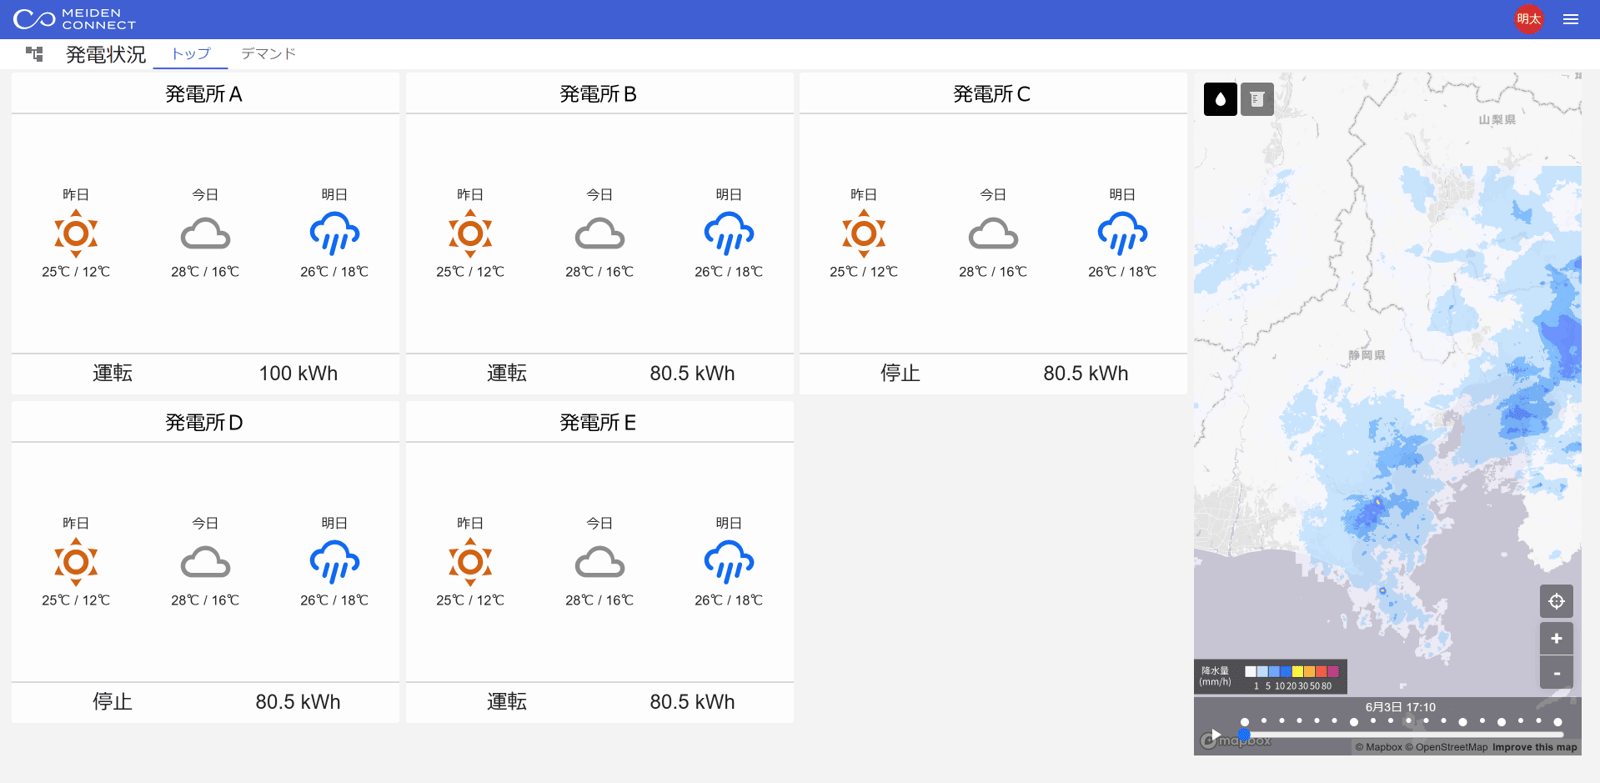Click the 静岡県 label on map
The width and height of the screenshot is (1600, 783).
point(1367,355)
